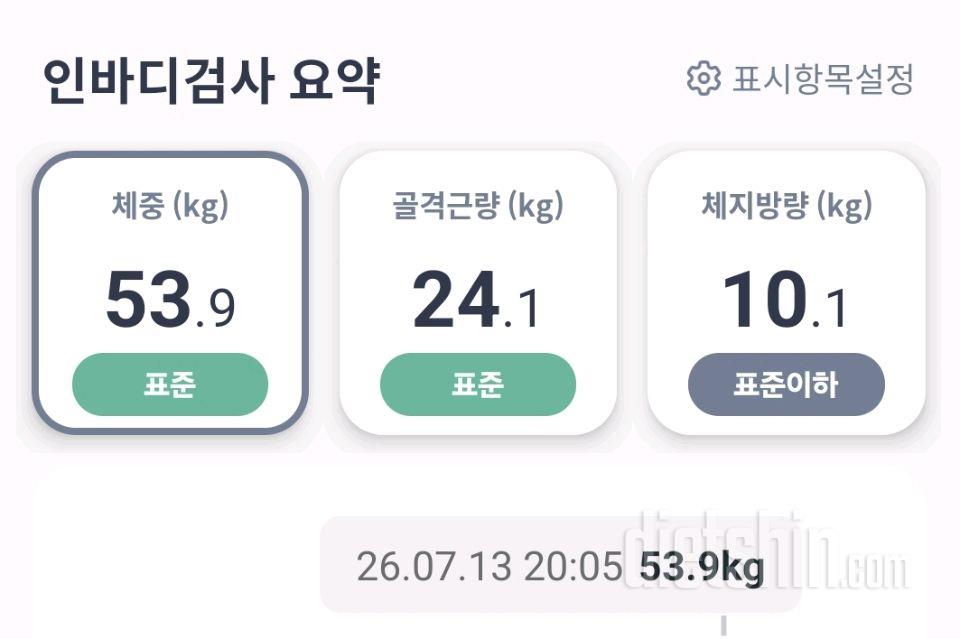
Task: Click the 체지방량 (kg) label text
Action: [786, 206]
